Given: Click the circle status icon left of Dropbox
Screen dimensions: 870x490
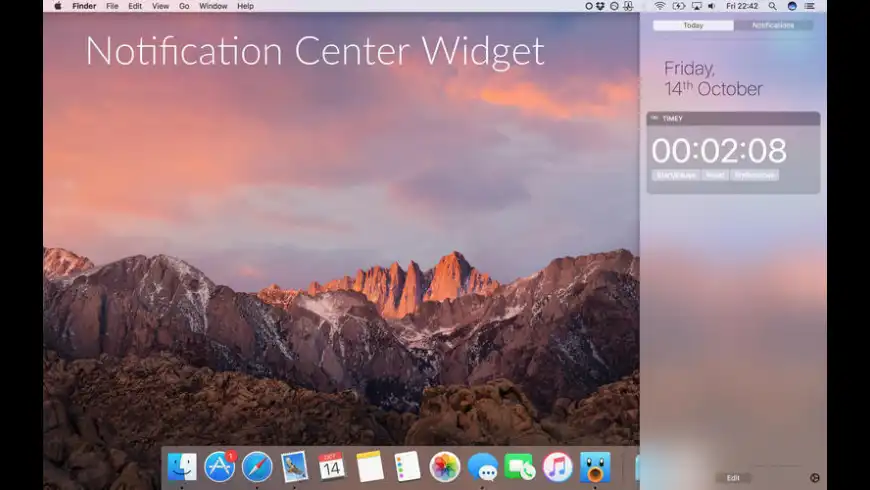Looking at the screenshot, I should [589, 6].
